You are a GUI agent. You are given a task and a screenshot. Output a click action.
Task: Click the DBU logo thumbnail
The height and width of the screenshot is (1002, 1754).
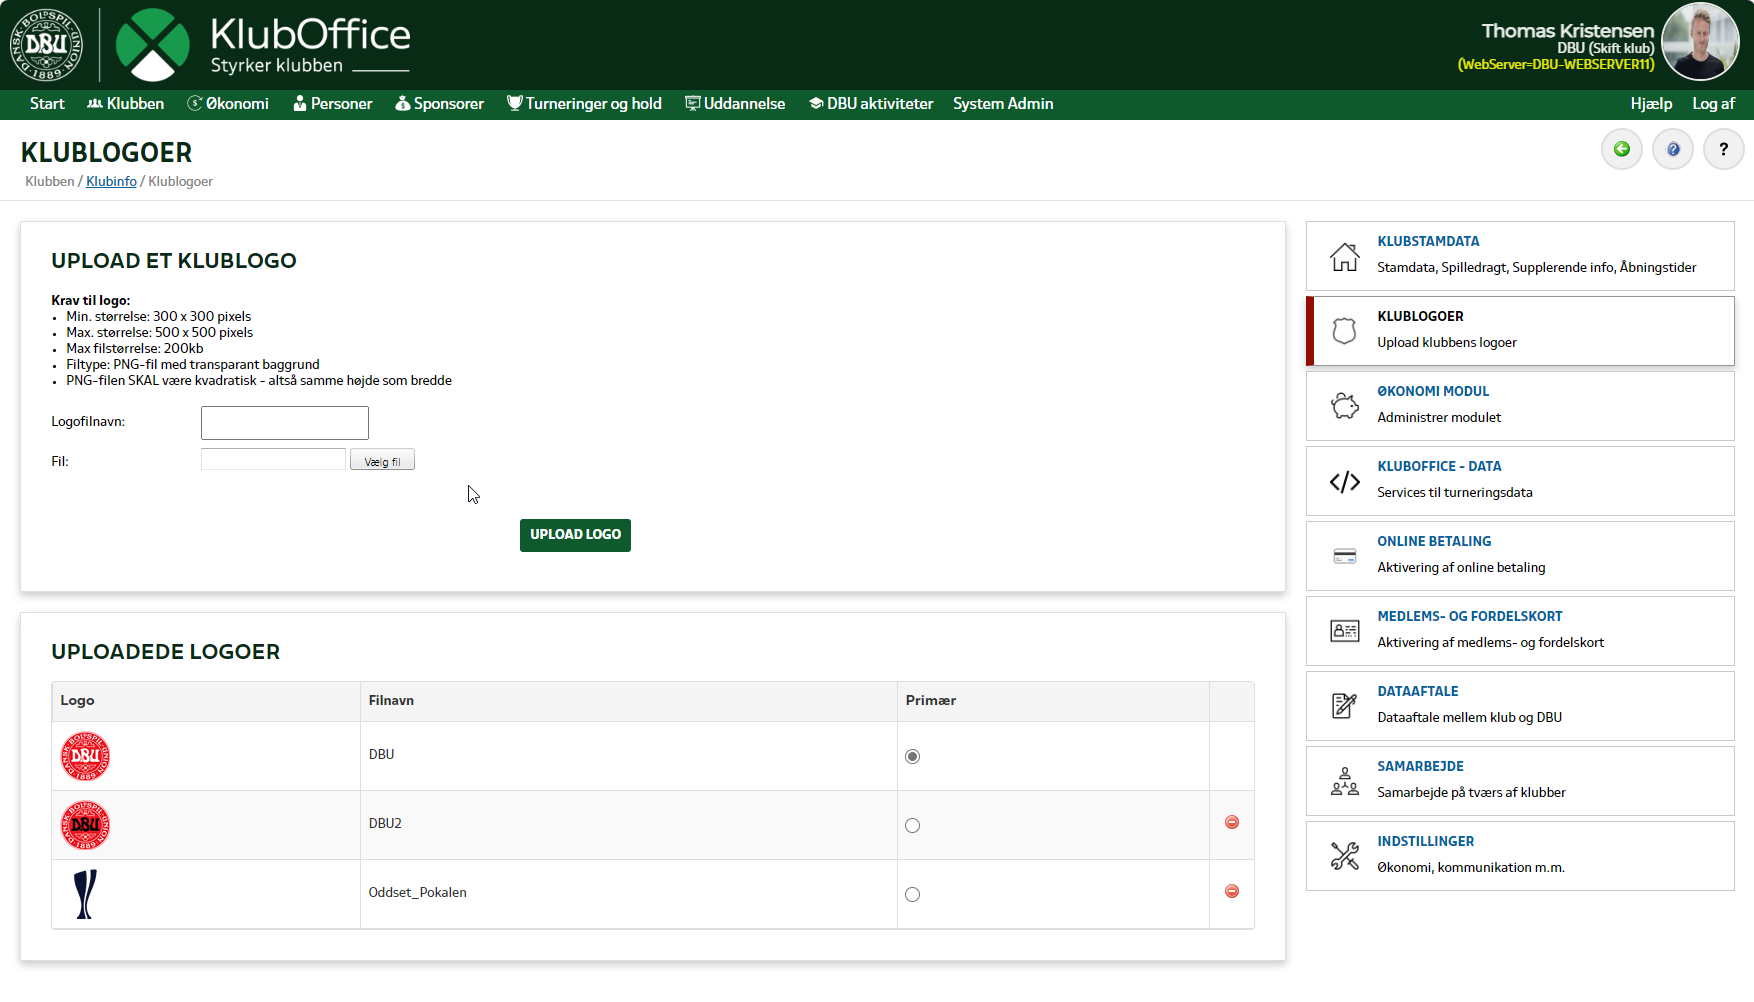tap(85, 756)
